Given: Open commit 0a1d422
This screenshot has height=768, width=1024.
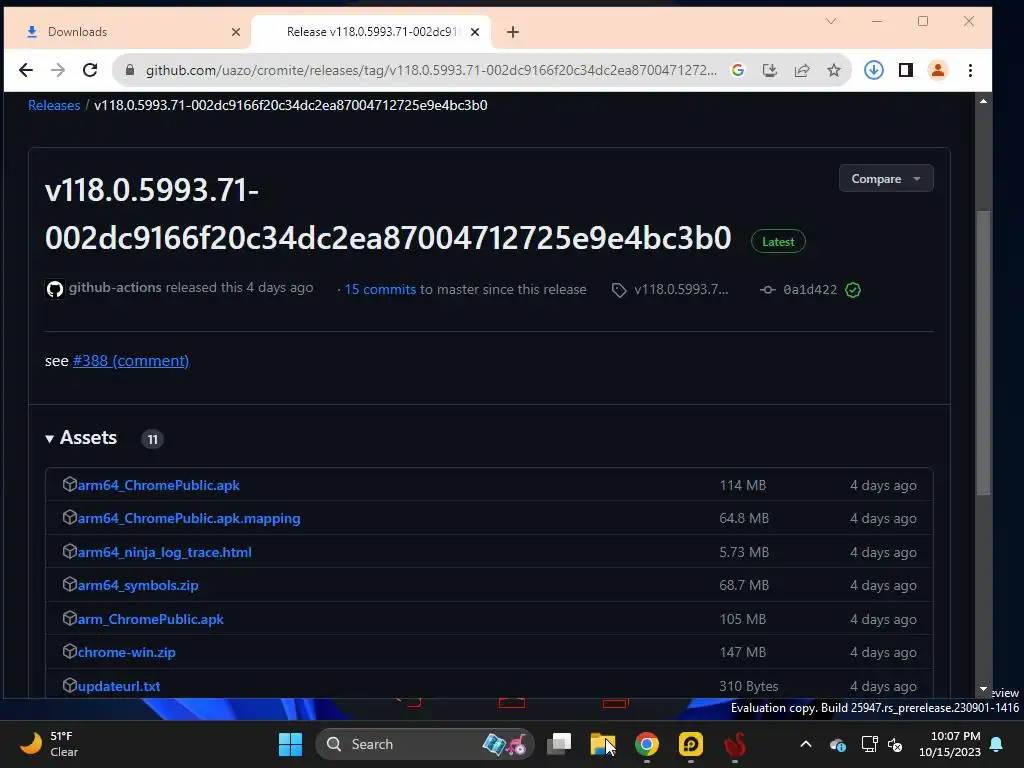Looking at the screenshot, I should click(810, 289).
